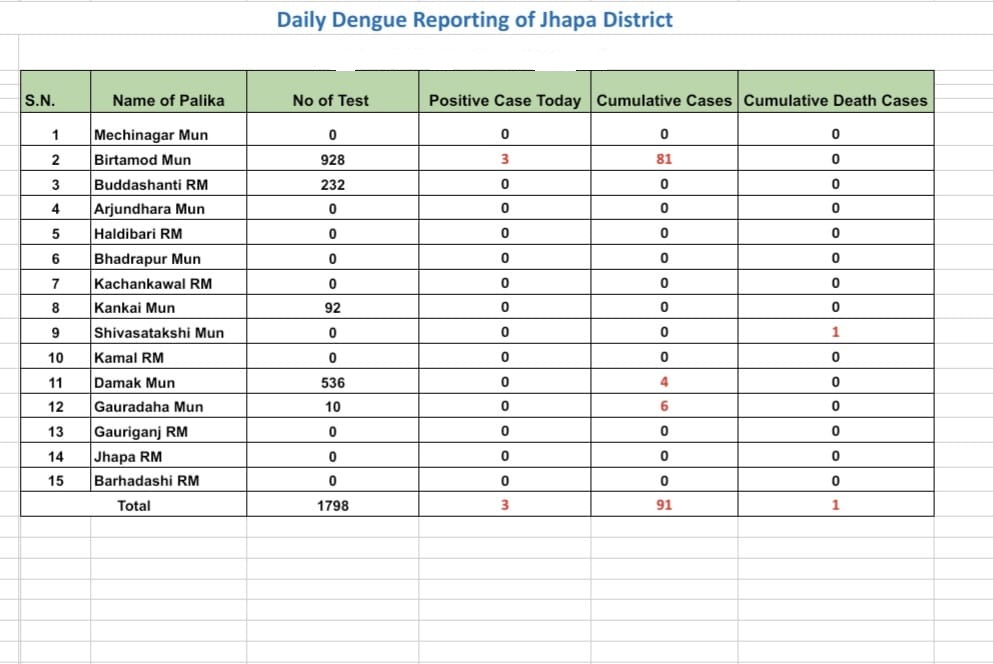Click Kachankawal RM's Cumulative Cases value '0'
This screenshot has width=993, height=664.
[664, 283]
